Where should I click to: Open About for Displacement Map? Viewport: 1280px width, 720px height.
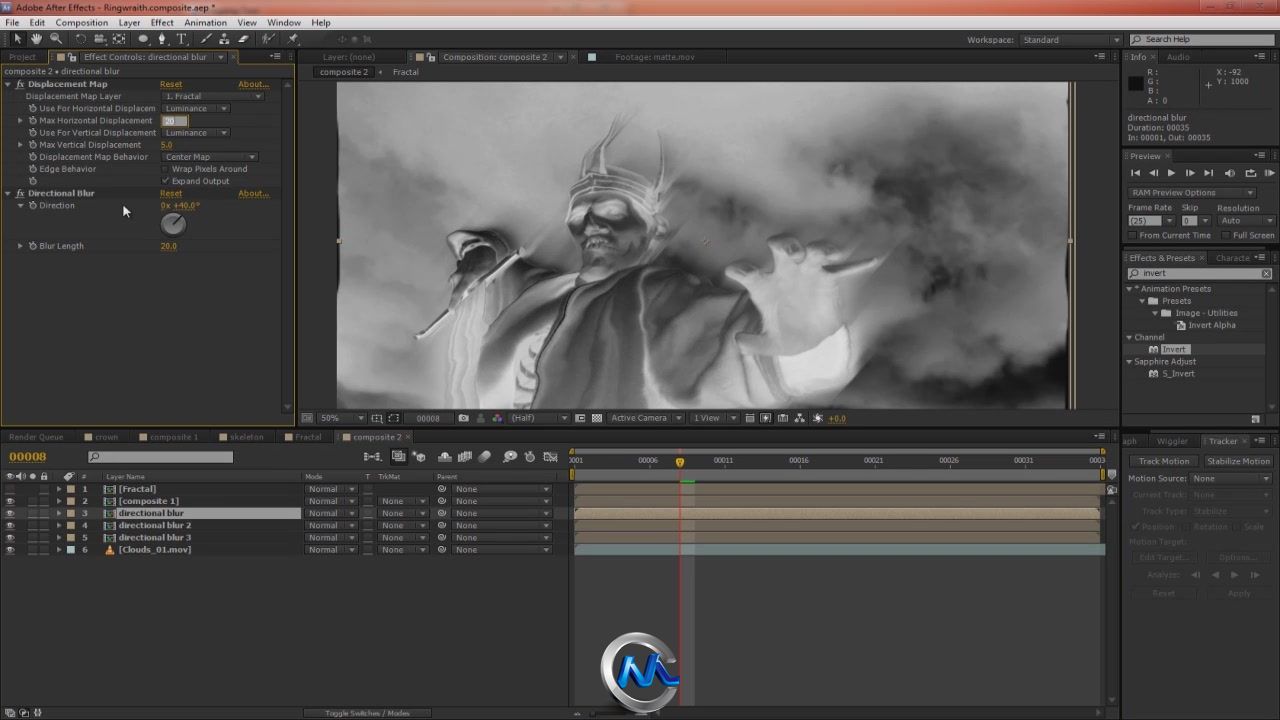coord(253,84)
